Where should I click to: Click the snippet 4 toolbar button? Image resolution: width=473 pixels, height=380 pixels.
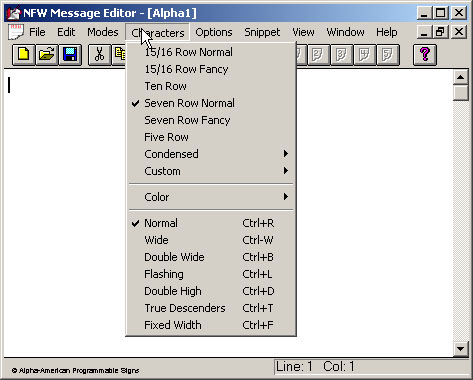pos(365,54)
